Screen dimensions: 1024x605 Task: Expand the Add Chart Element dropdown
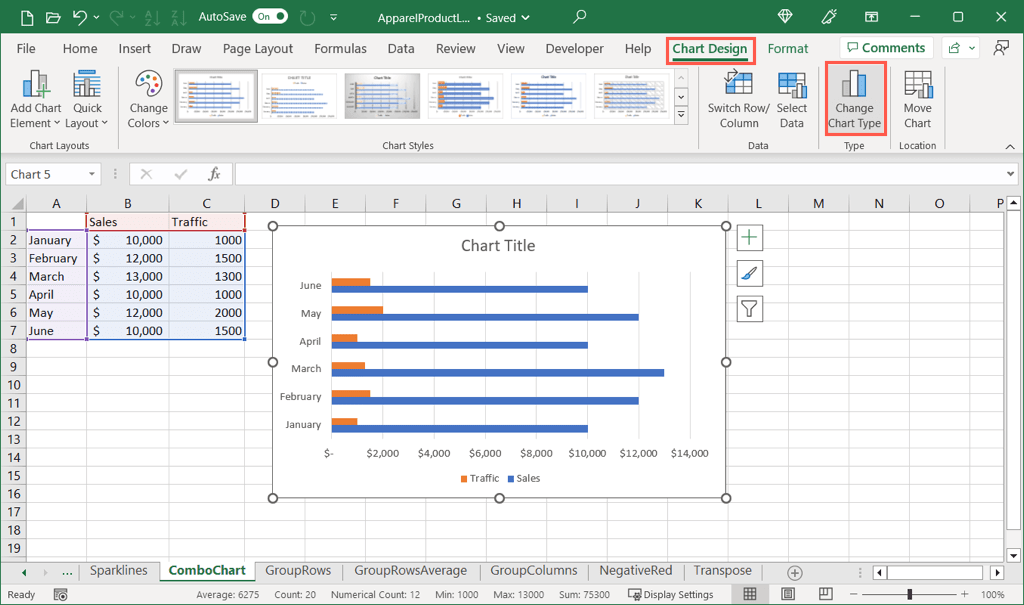[x=35, y=101]
